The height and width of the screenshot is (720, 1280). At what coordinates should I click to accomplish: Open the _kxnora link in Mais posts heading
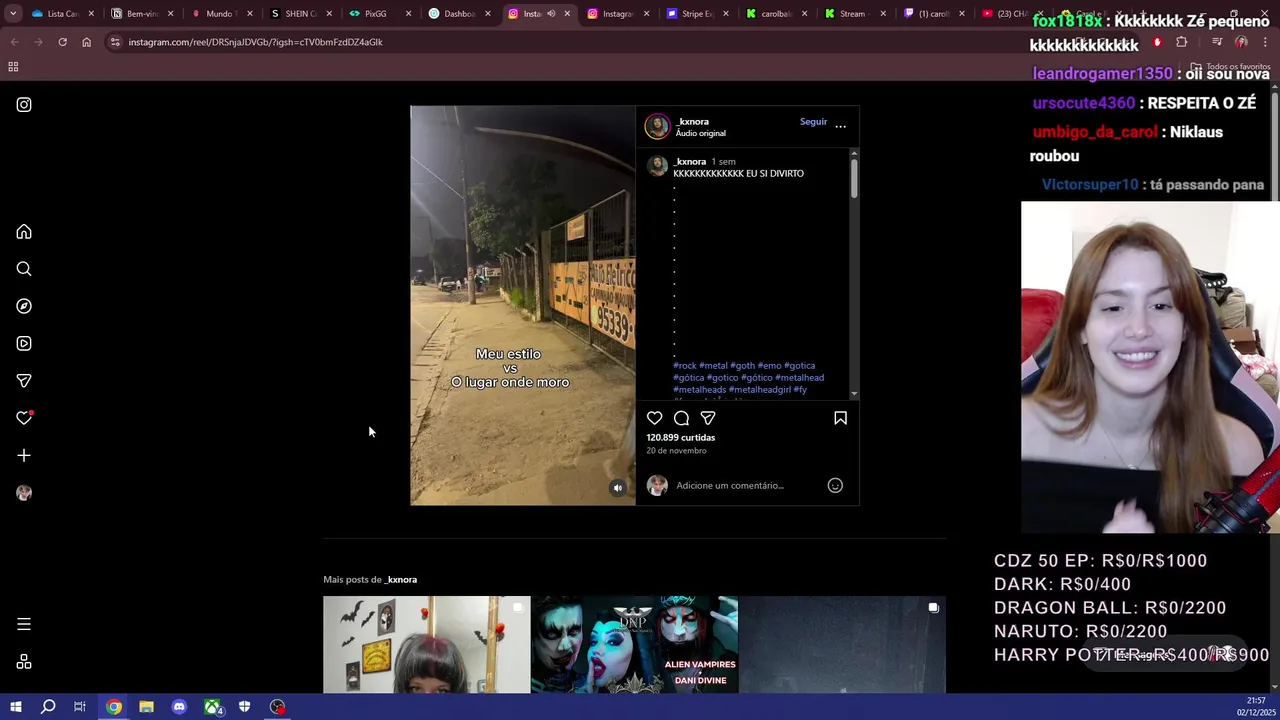(401, 580)
